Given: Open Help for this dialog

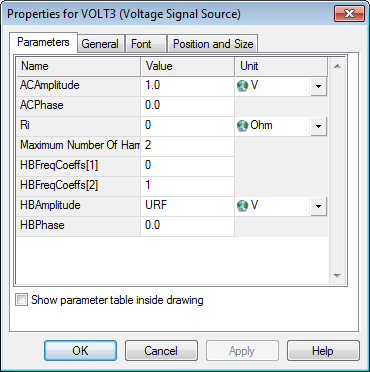Looking at the screenshot, I should [323, 351].
